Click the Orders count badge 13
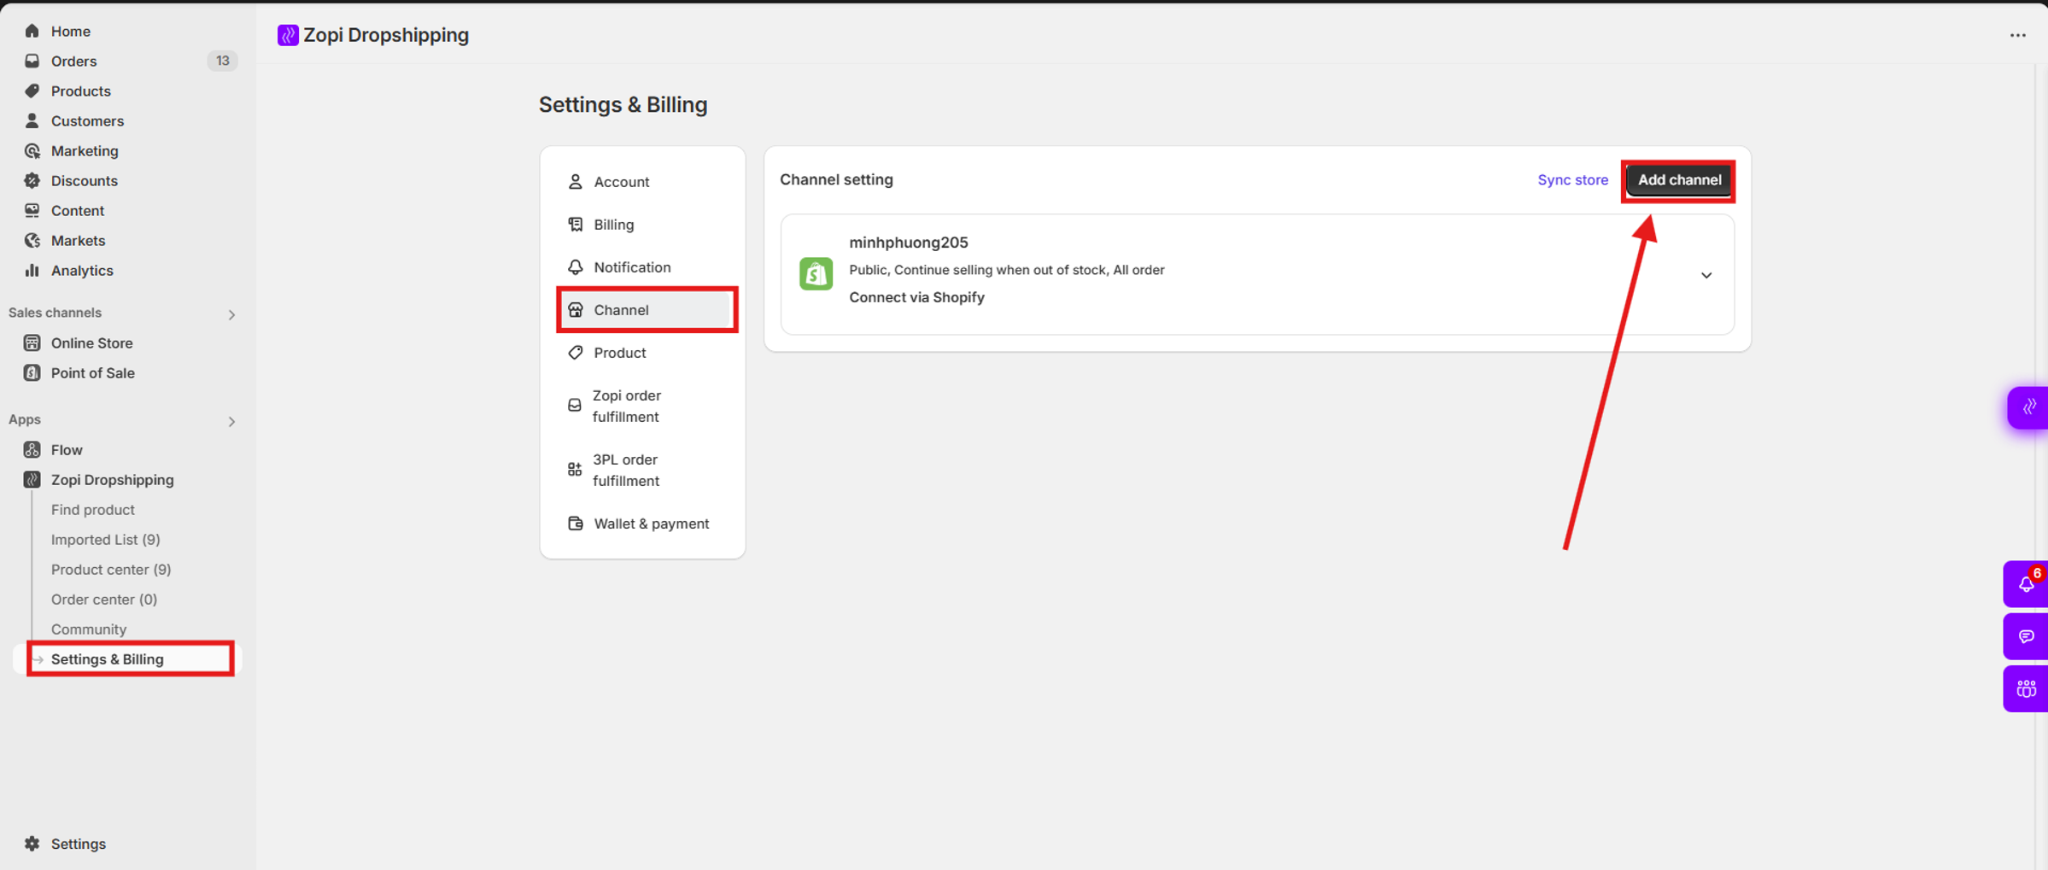This screenshot has width=2048, height=870. click(x=222, y=61)
